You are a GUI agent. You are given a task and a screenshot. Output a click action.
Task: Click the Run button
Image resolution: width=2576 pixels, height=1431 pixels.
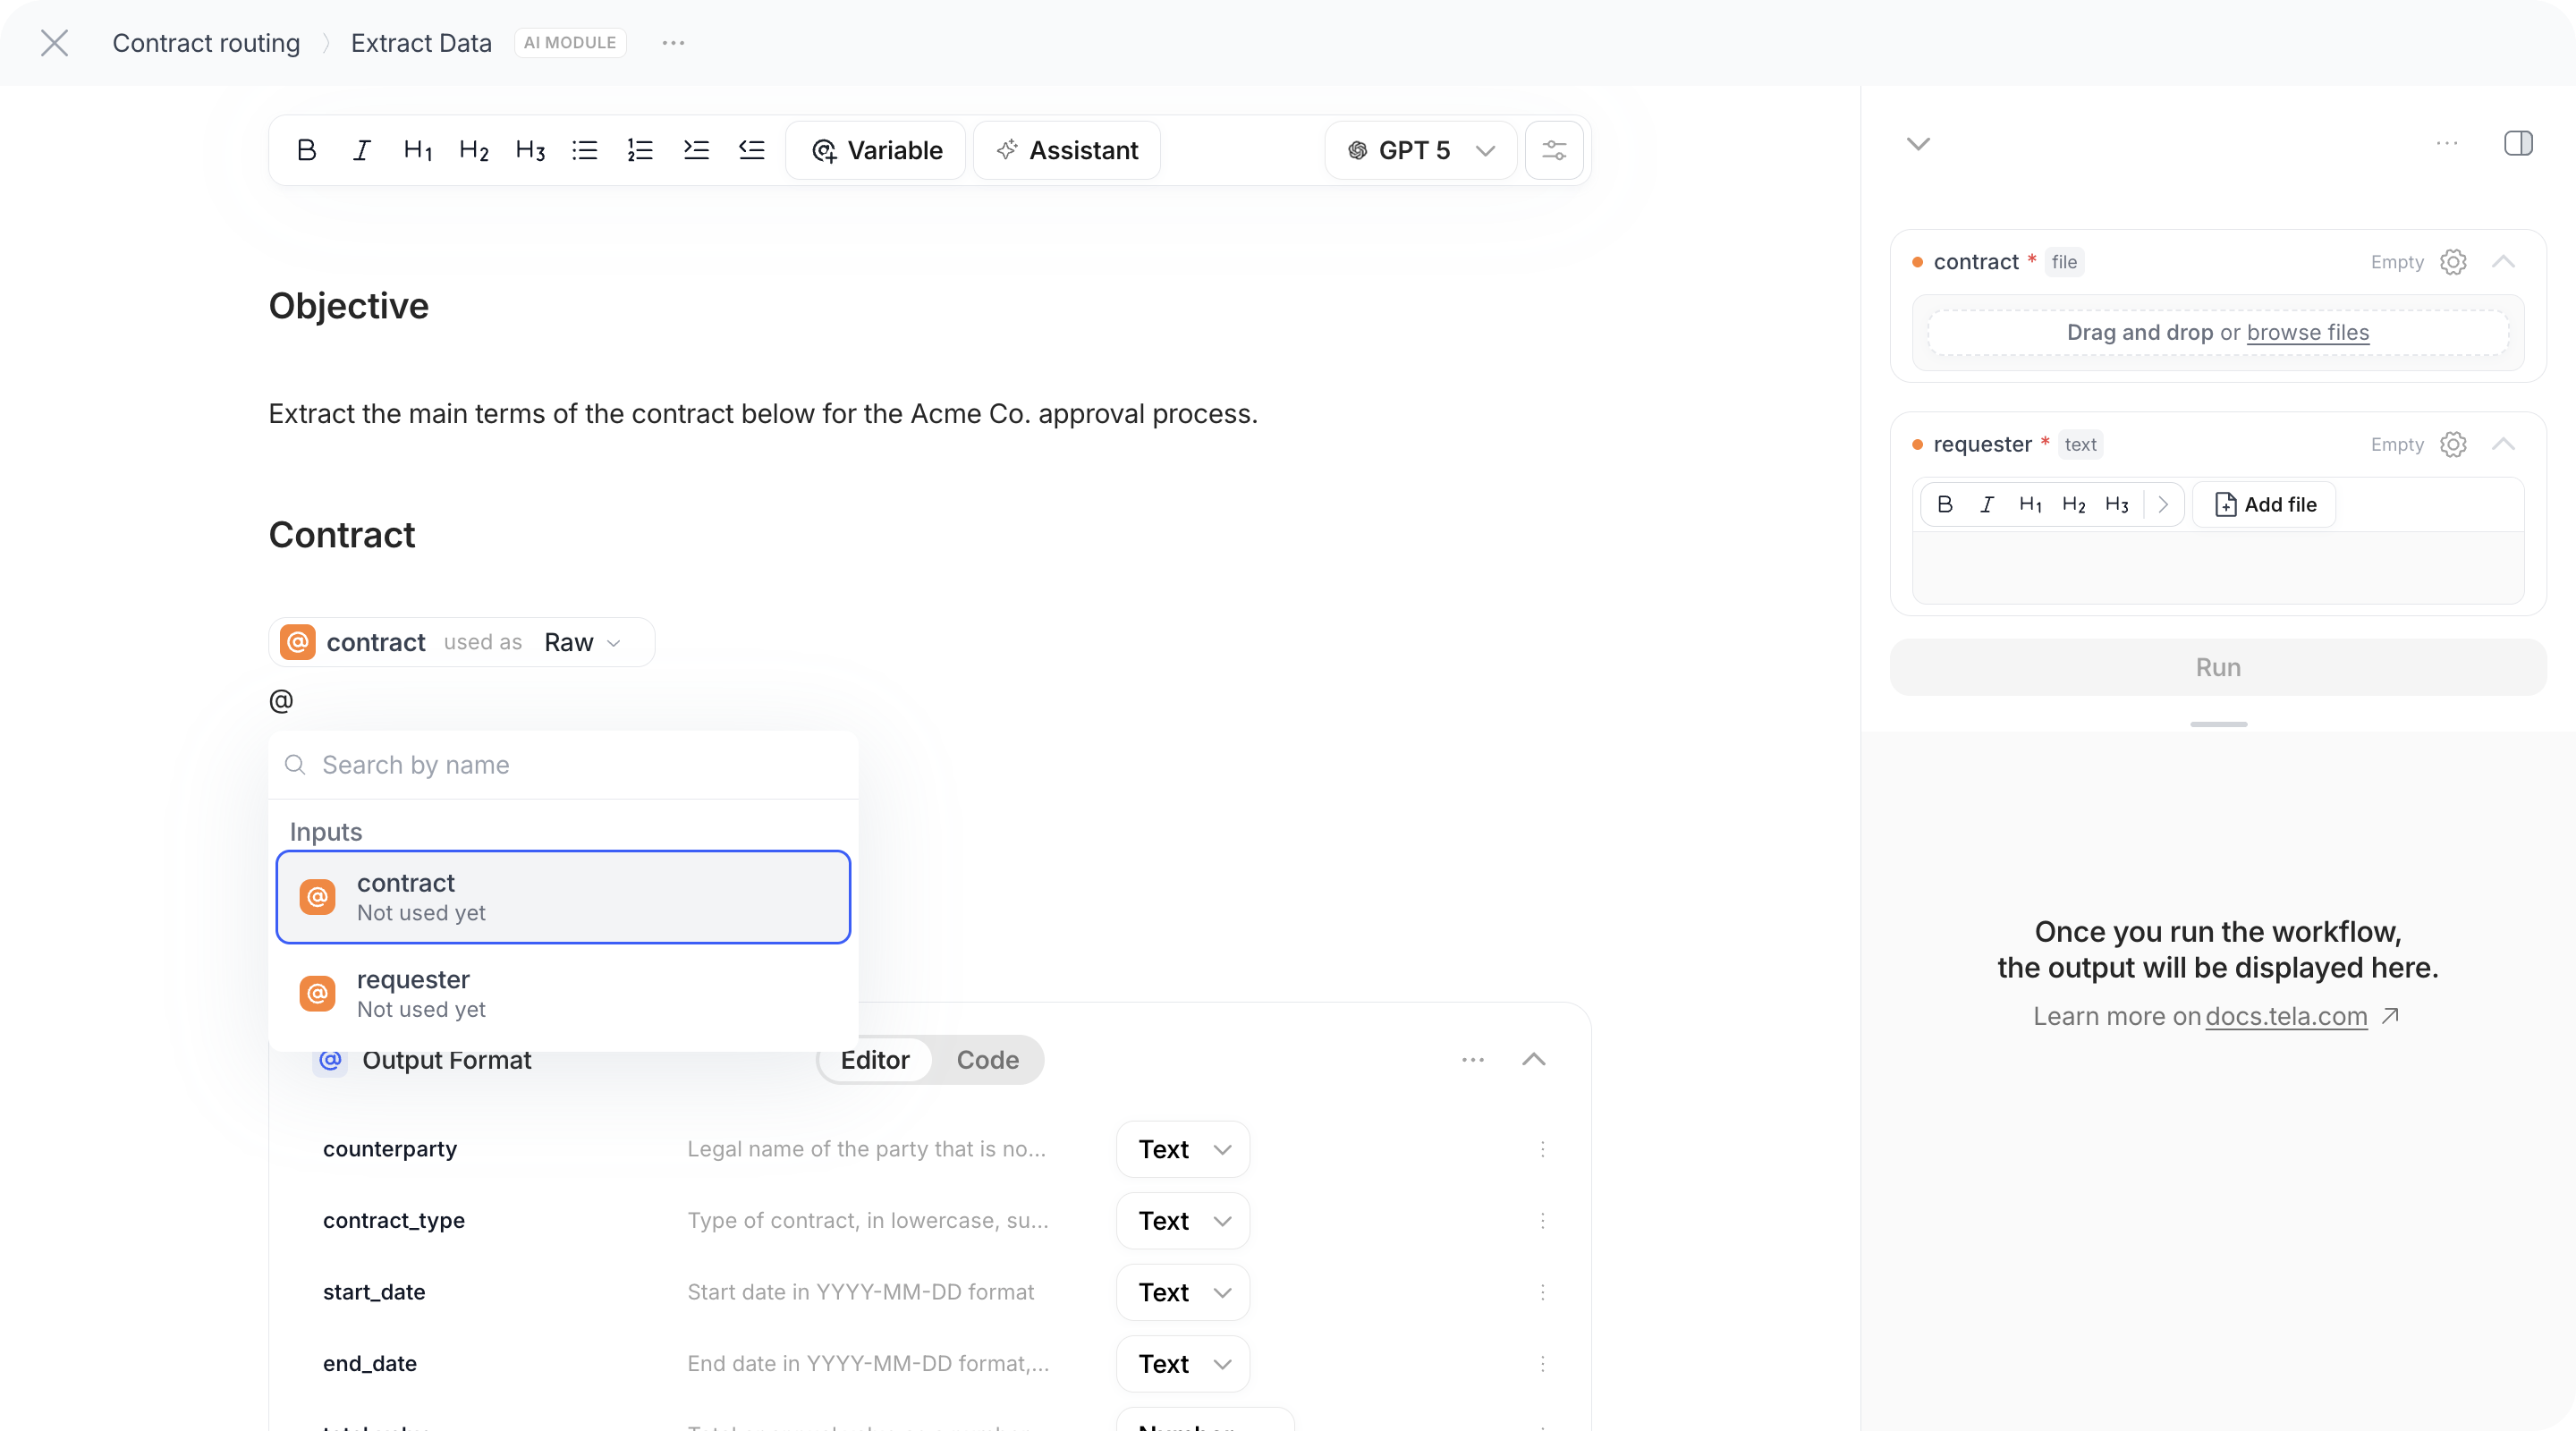(2218, 667)
